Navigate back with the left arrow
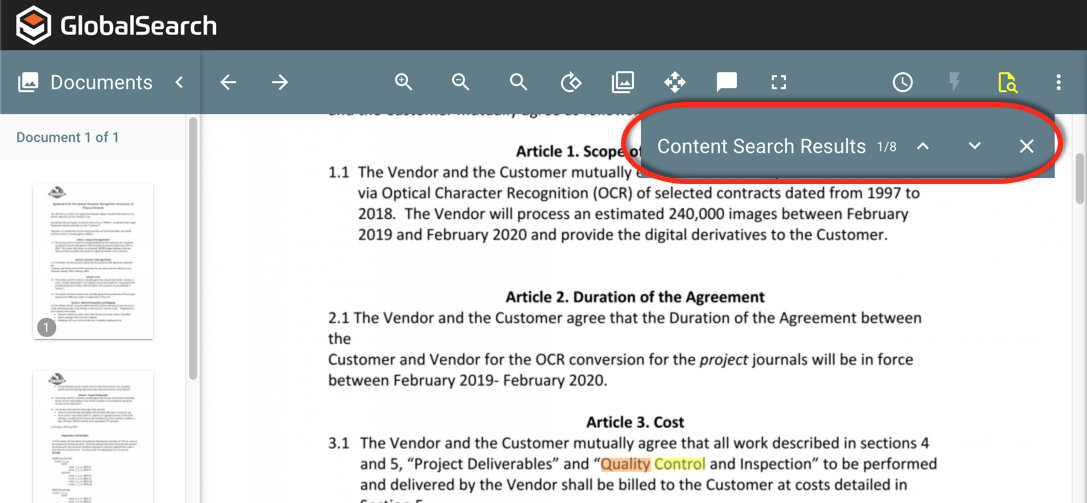Screen dimensions: 1087x503 tap(229, 82)
